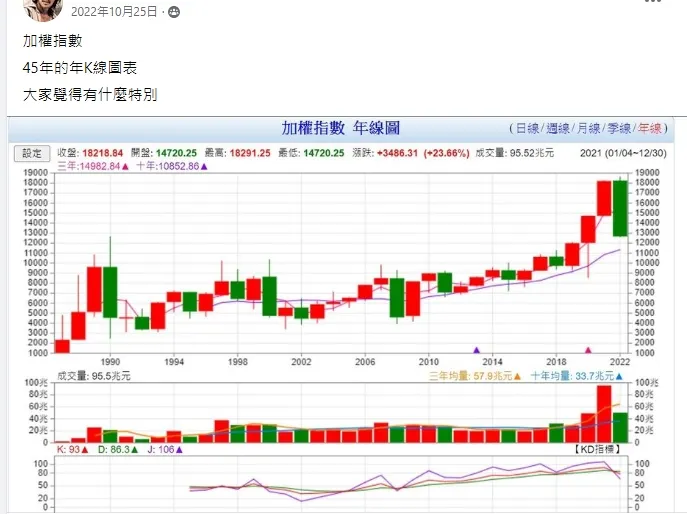The height and width of the screenshot is (514, 687).
Task: Click the 成交量 95.52兆元 header value
Action: point(515,153)
